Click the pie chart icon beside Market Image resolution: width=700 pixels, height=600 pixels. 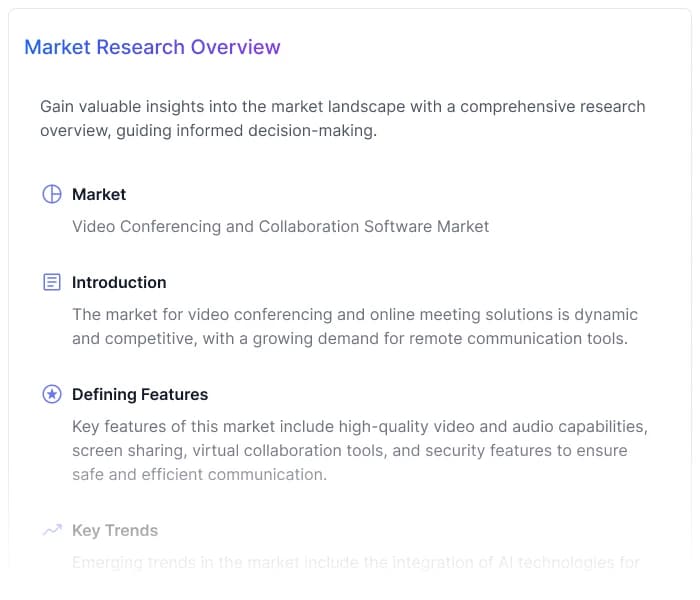pos(52,194)
